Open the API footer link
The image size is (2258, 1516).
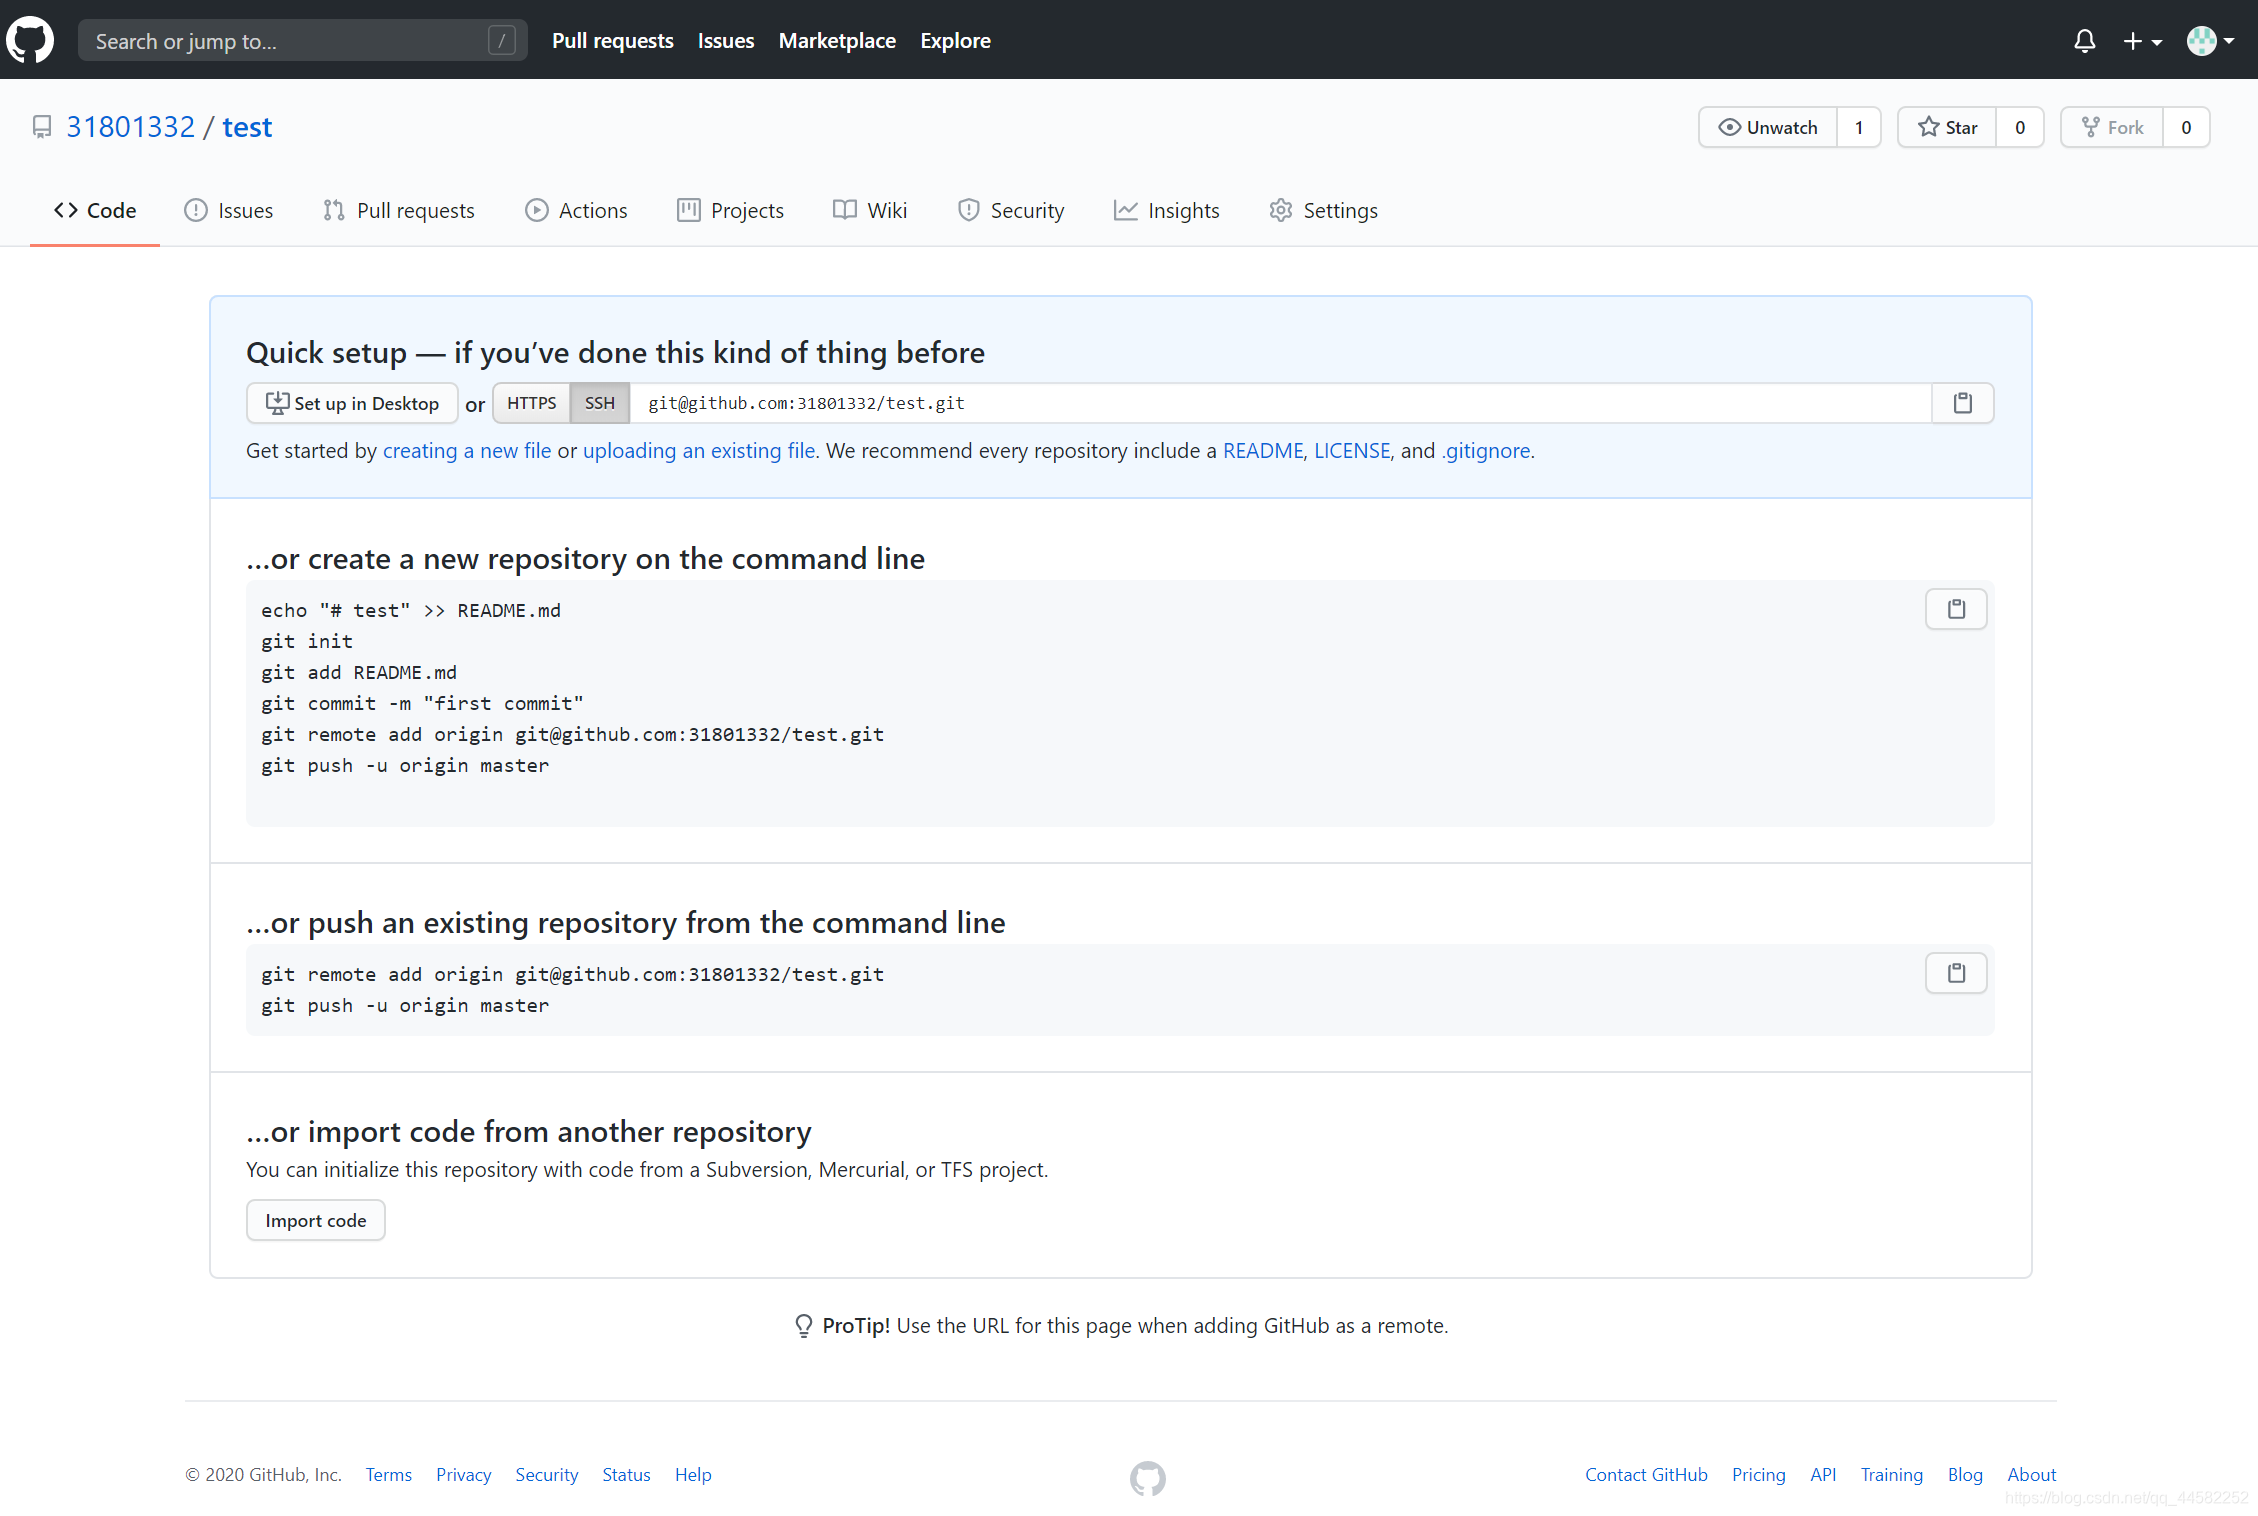tap(1823, 1475)
